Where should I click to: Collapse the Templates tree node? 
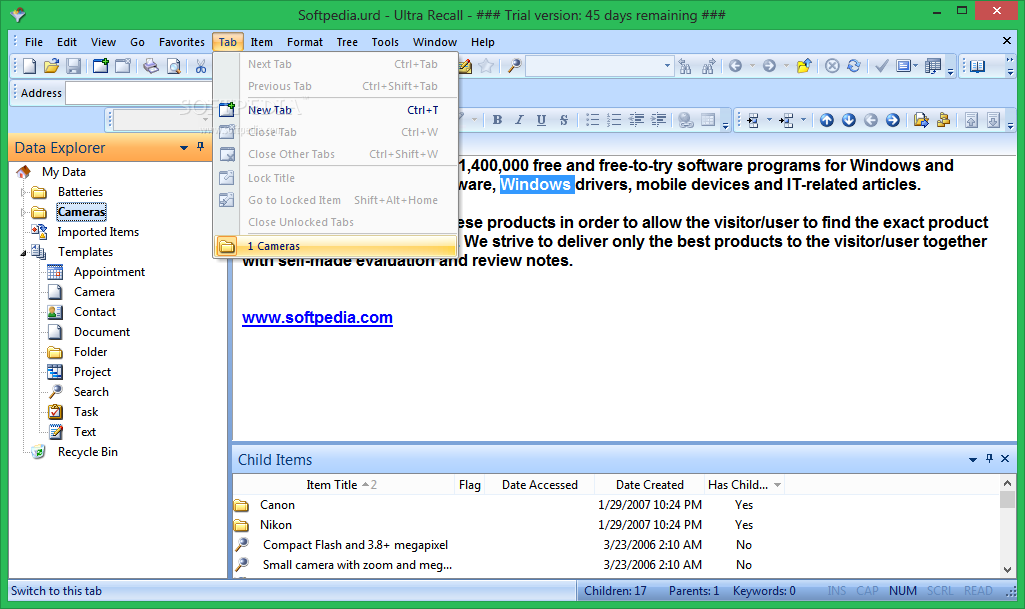point(23,252)
